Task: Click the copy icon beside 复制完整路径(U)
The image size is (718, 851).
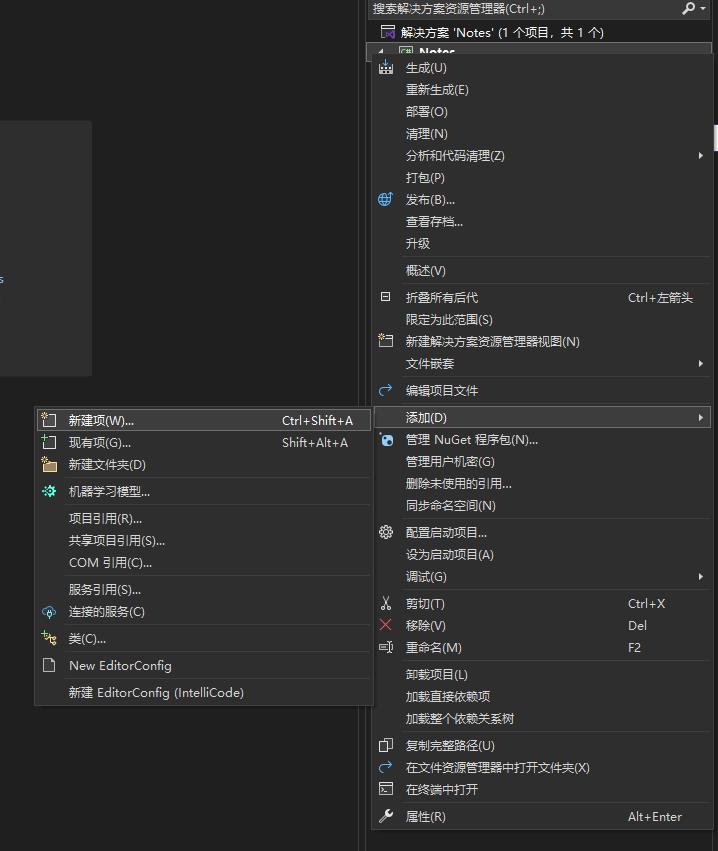Action: pyautogui.click(x=385, y=745)
